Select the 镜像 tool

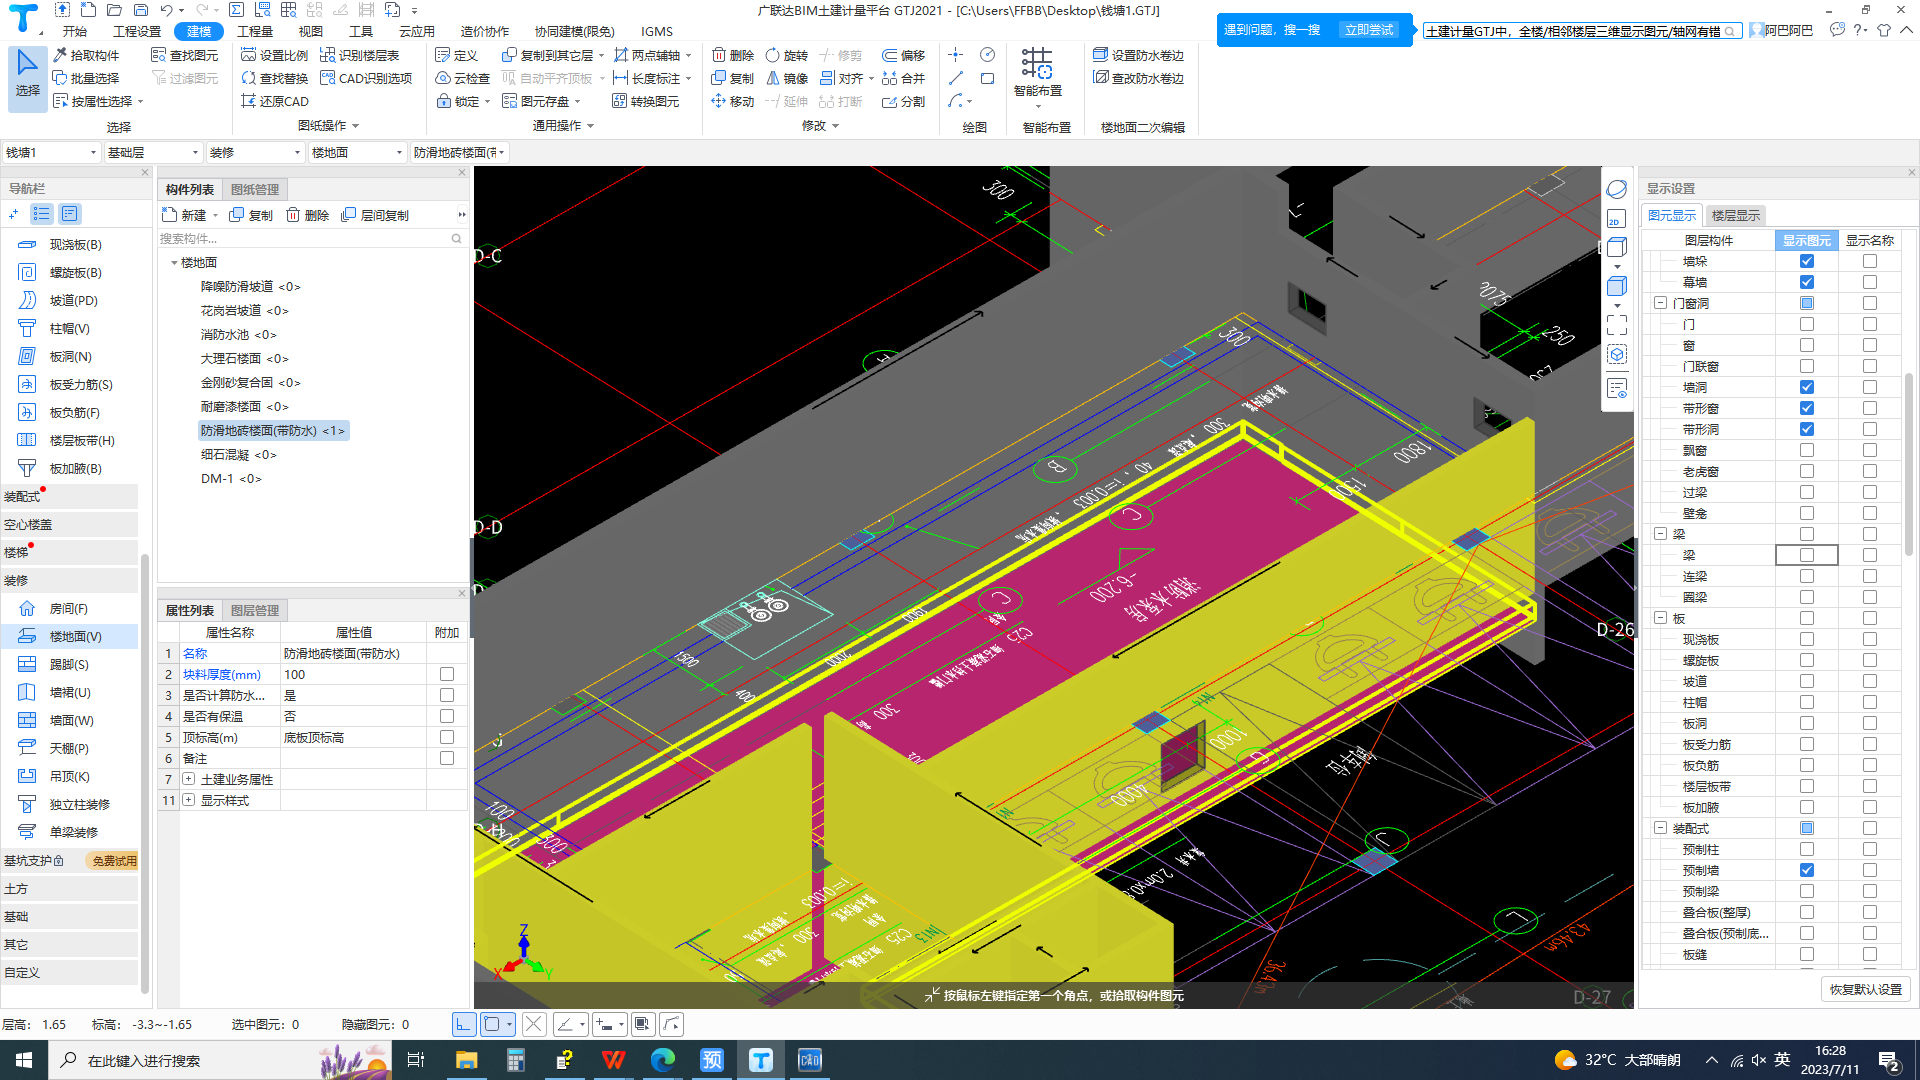coord(786,78)
